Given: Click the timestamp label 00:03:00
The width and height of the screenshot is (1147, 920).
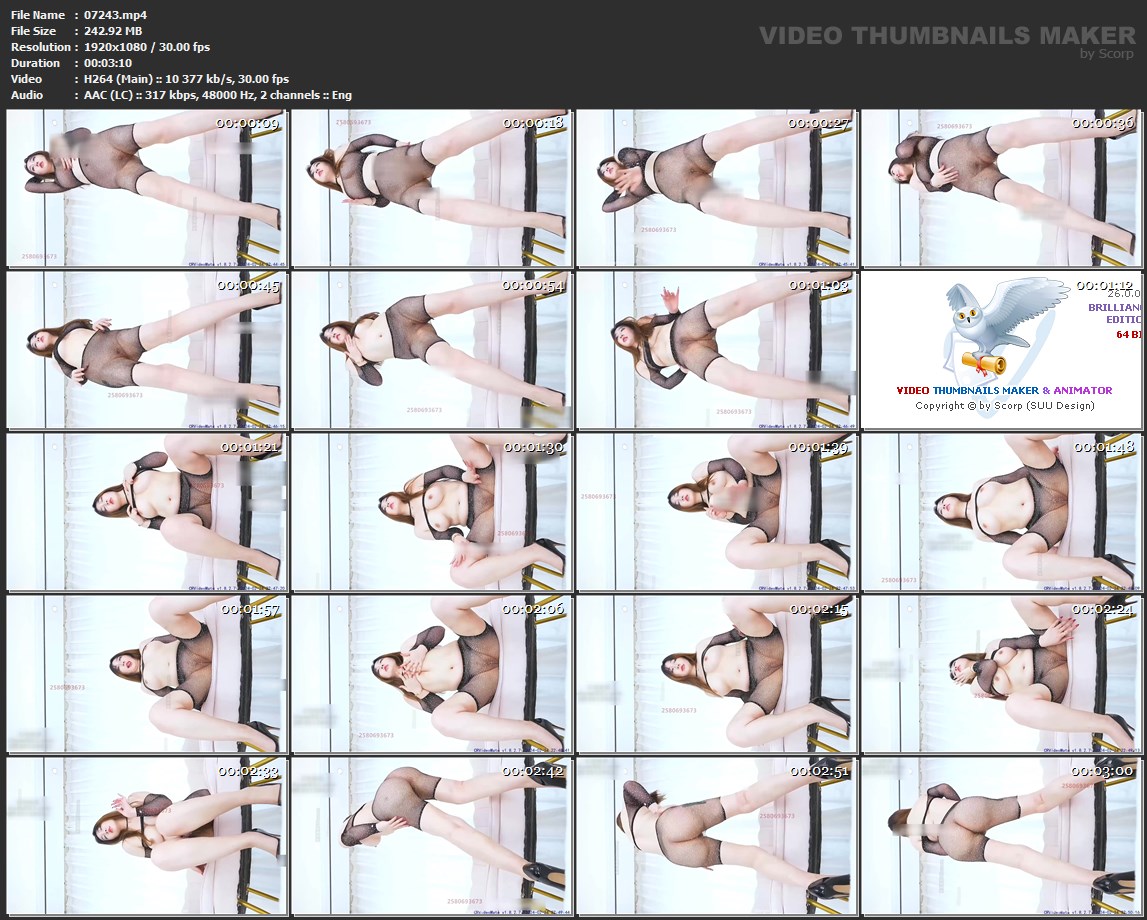Looking at the screenshot, I should pyautogui.click(x=1102, y=771).
